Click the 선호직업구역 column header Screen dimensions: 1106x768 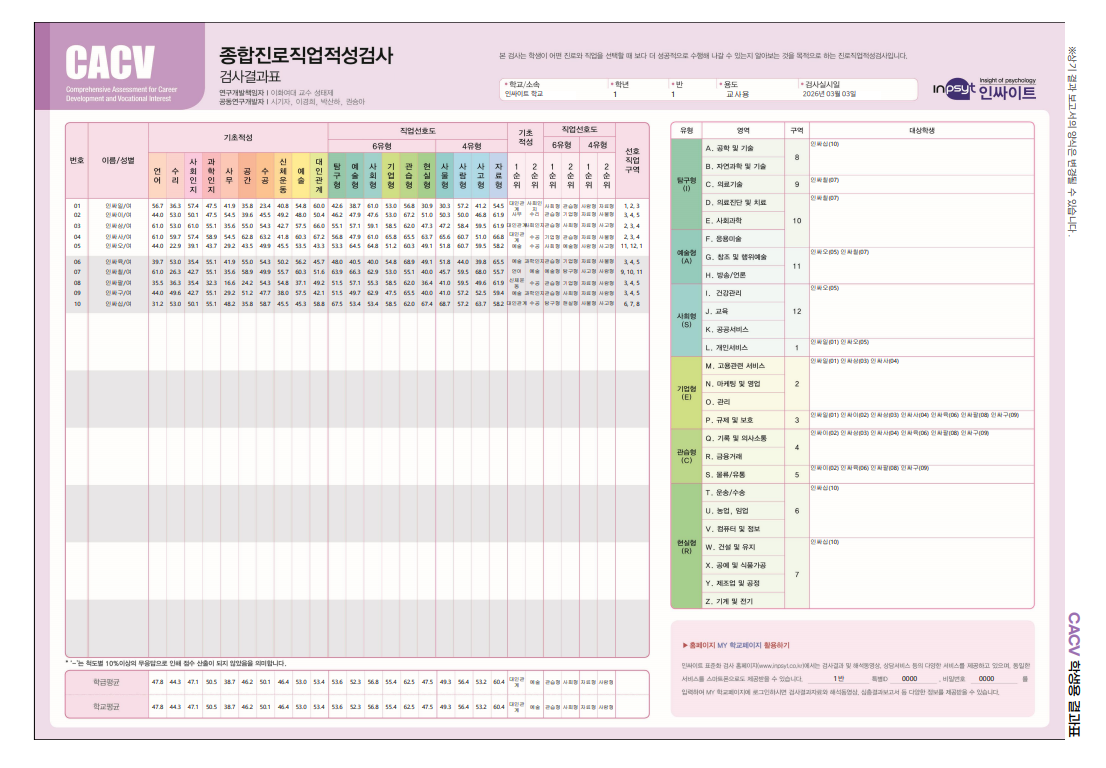point(632,161)
